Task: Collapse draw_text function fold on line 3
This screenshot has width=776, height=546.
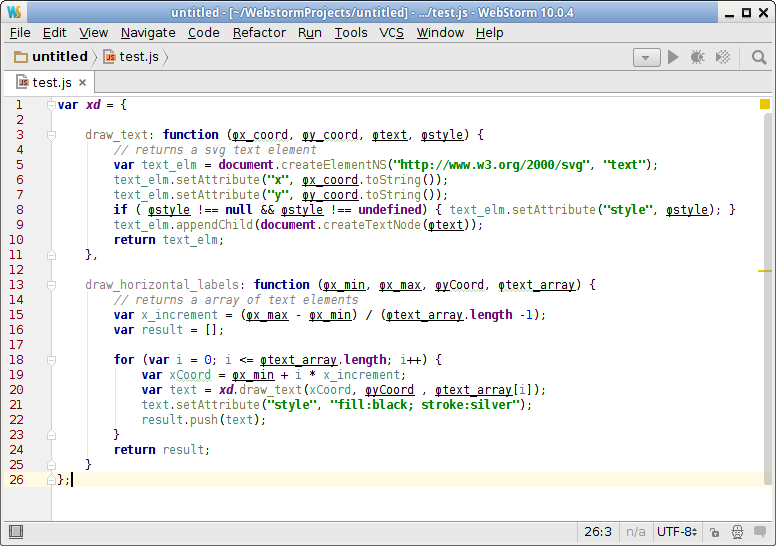Action: (x=51, y=135)
